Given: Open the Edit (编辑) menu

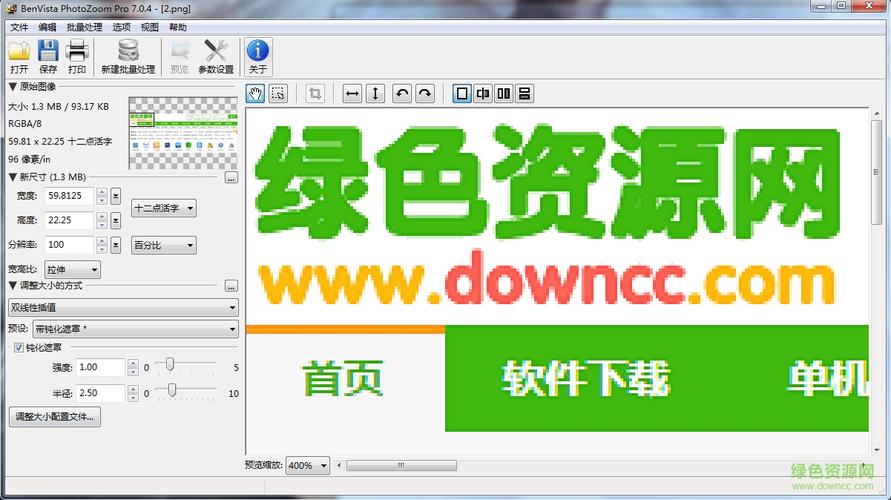Looking at the screenshot, I should click(x=47, y=27).
